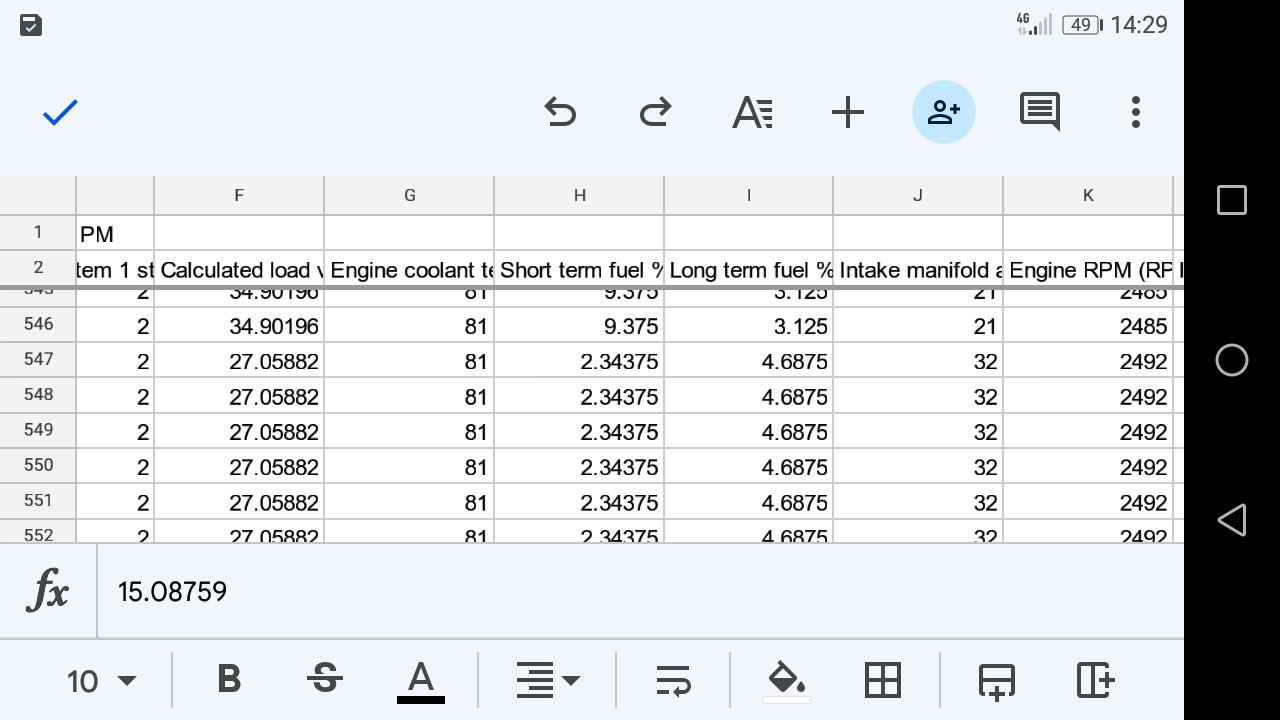Screen dimensions: 1280x720
Task: Tap the task notification icon in status bar
Action: point(31,25)
